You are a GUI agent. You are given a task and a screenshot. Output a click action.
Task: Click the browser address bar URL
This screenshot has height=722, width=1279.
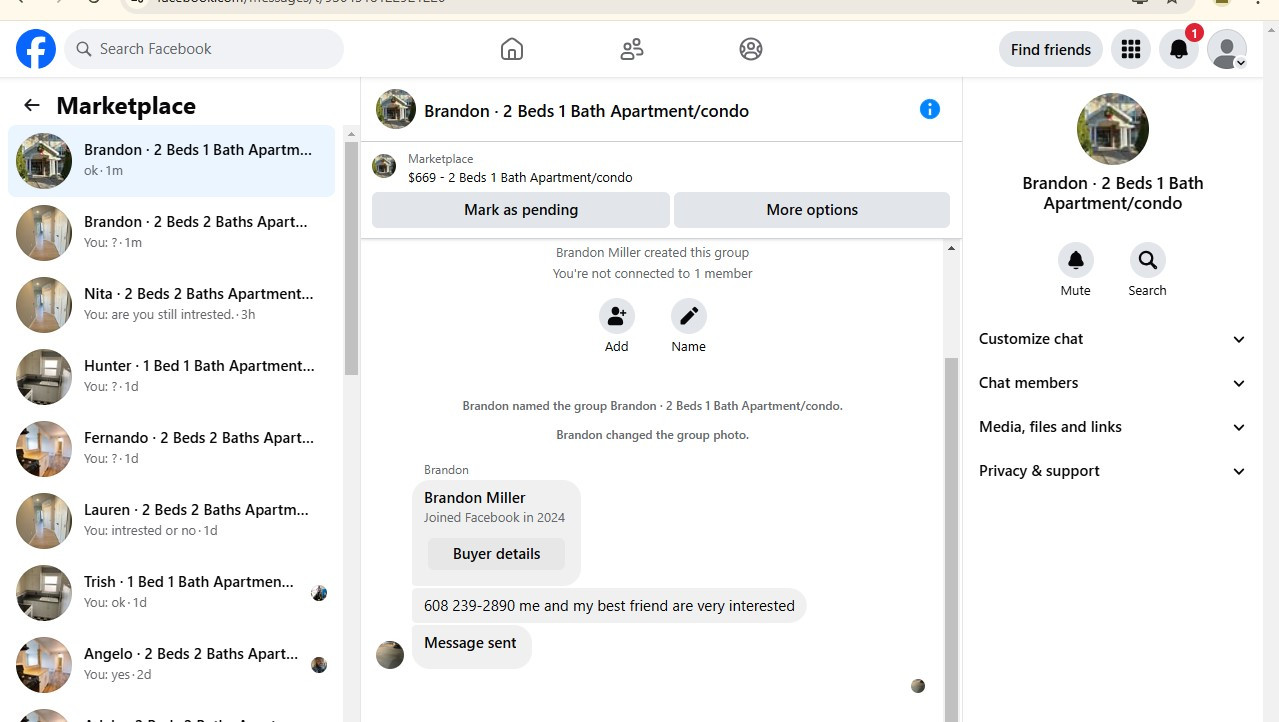click(300, 2)
